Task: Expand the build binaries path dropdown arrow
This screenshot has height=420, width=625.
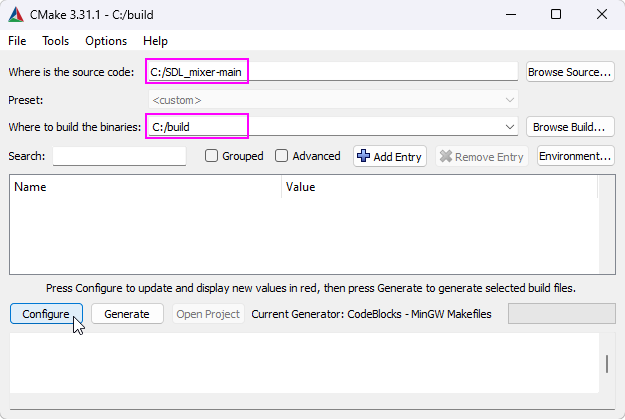Action: pyautogui.click(x=509, y=127)
